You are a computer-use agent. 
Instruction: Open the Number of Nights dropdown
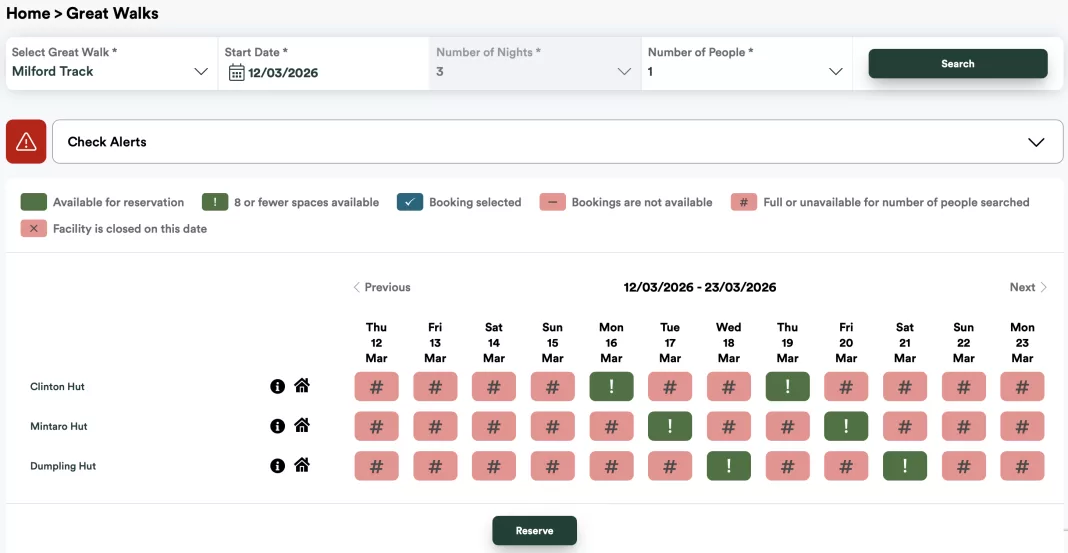pyautogui.click(x=535, y=63)
